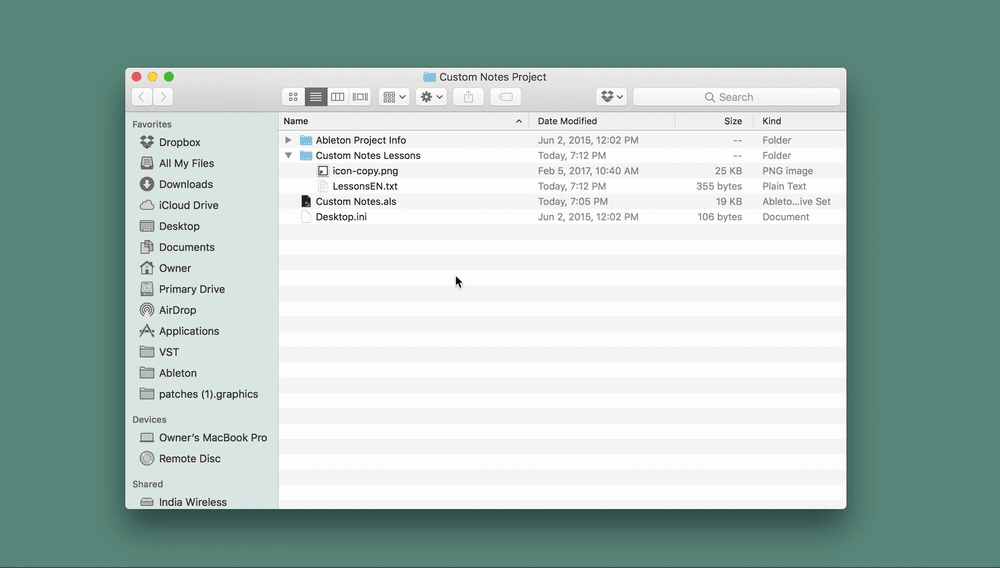Switch to list view
This screenshot has height=568, width=1000.
tap(316, 97)
